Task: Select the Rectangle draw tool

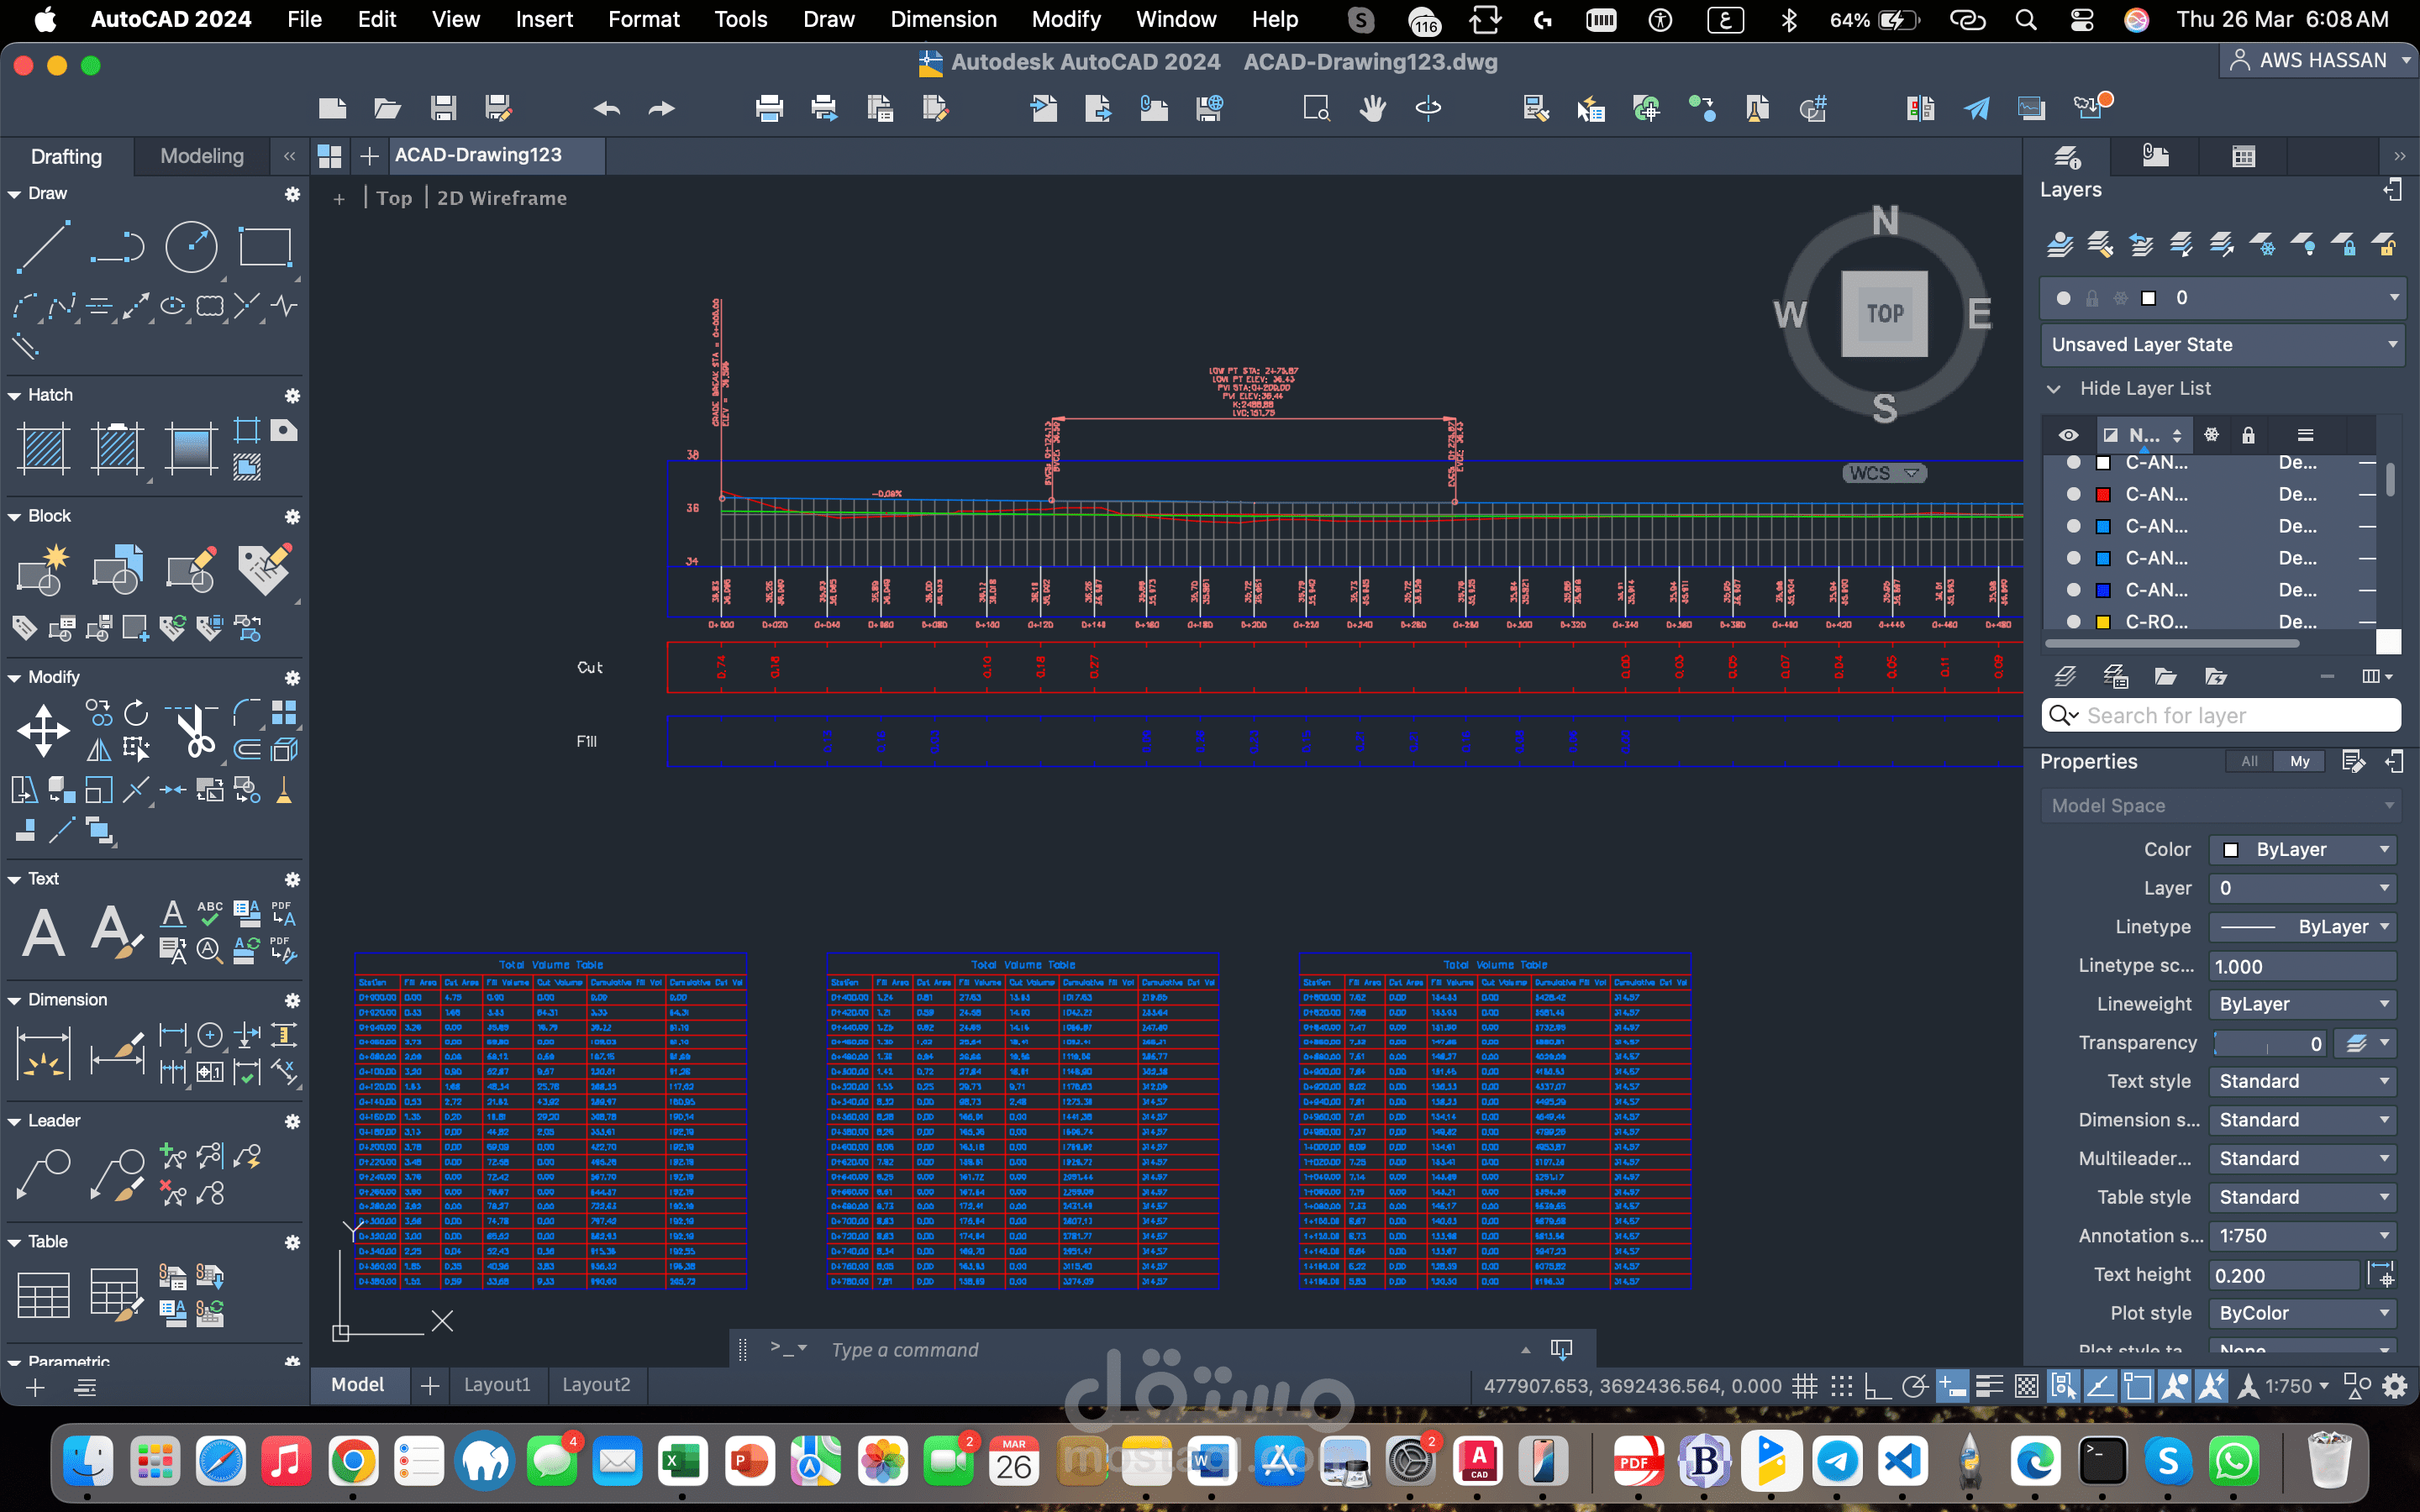Action: point(265,246)
